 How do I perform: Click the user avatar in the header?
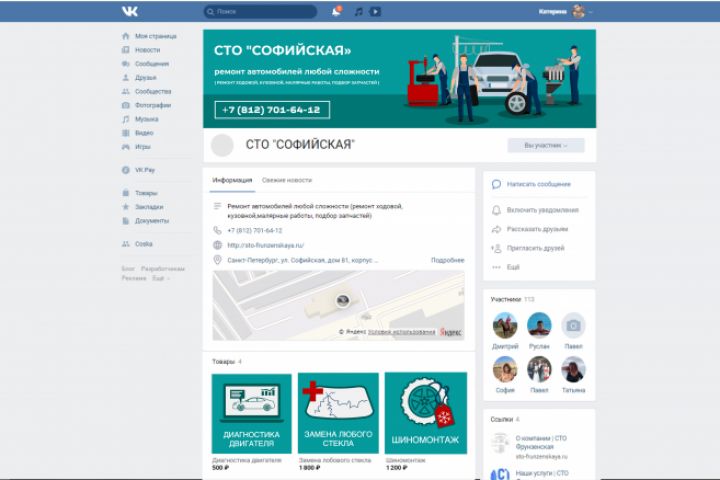coord(579,11)
